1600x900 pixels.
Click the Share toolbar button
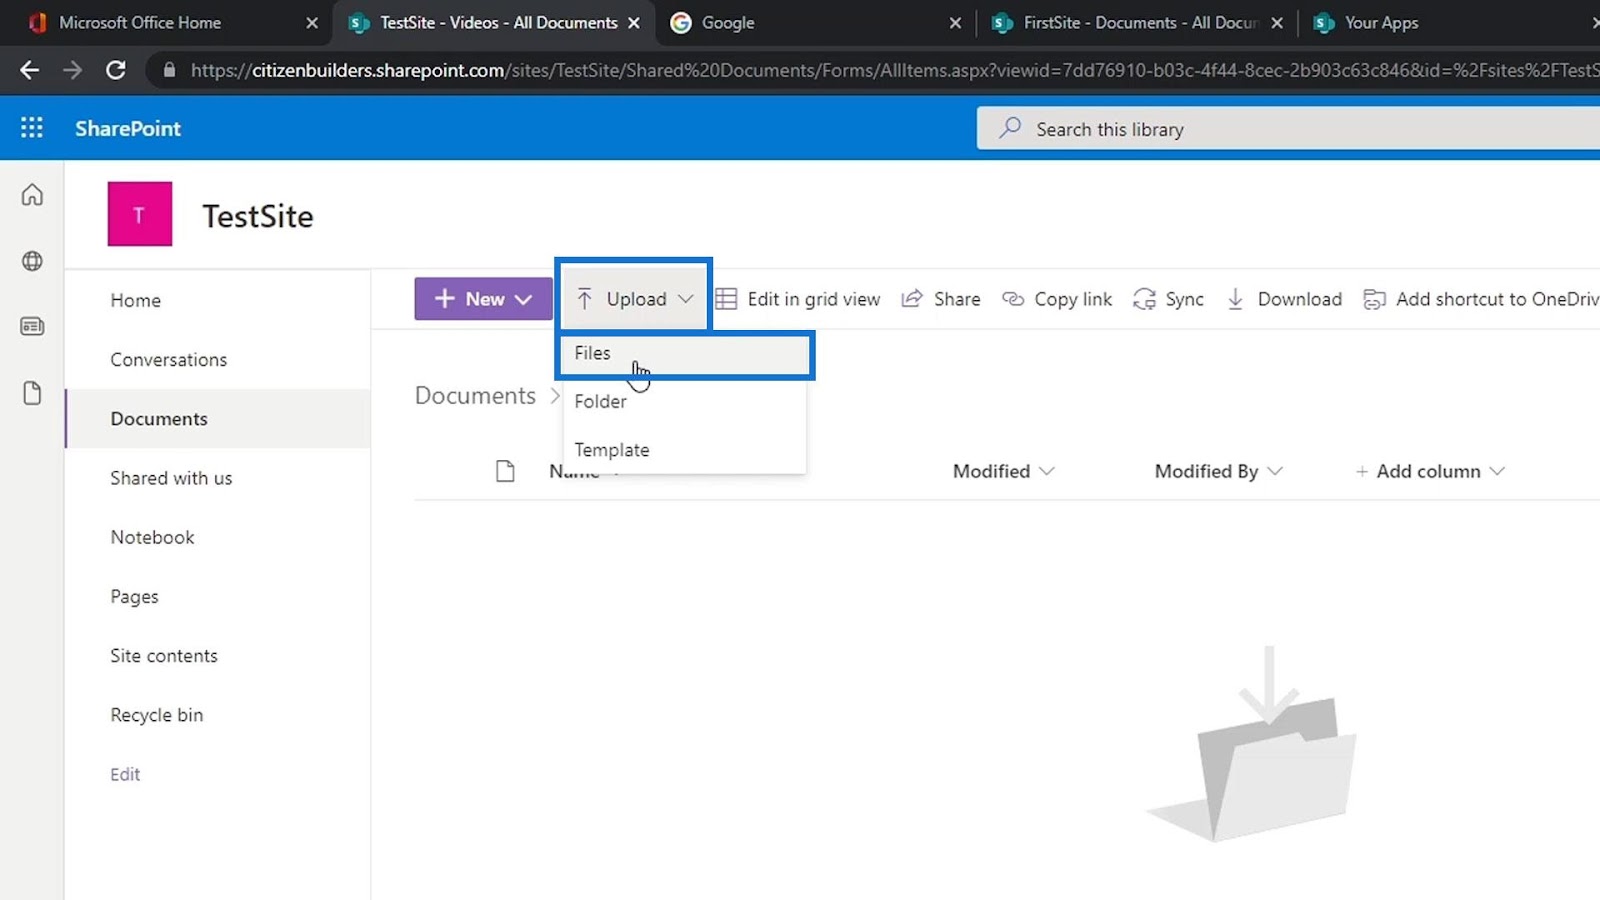[x=941, y=299]
